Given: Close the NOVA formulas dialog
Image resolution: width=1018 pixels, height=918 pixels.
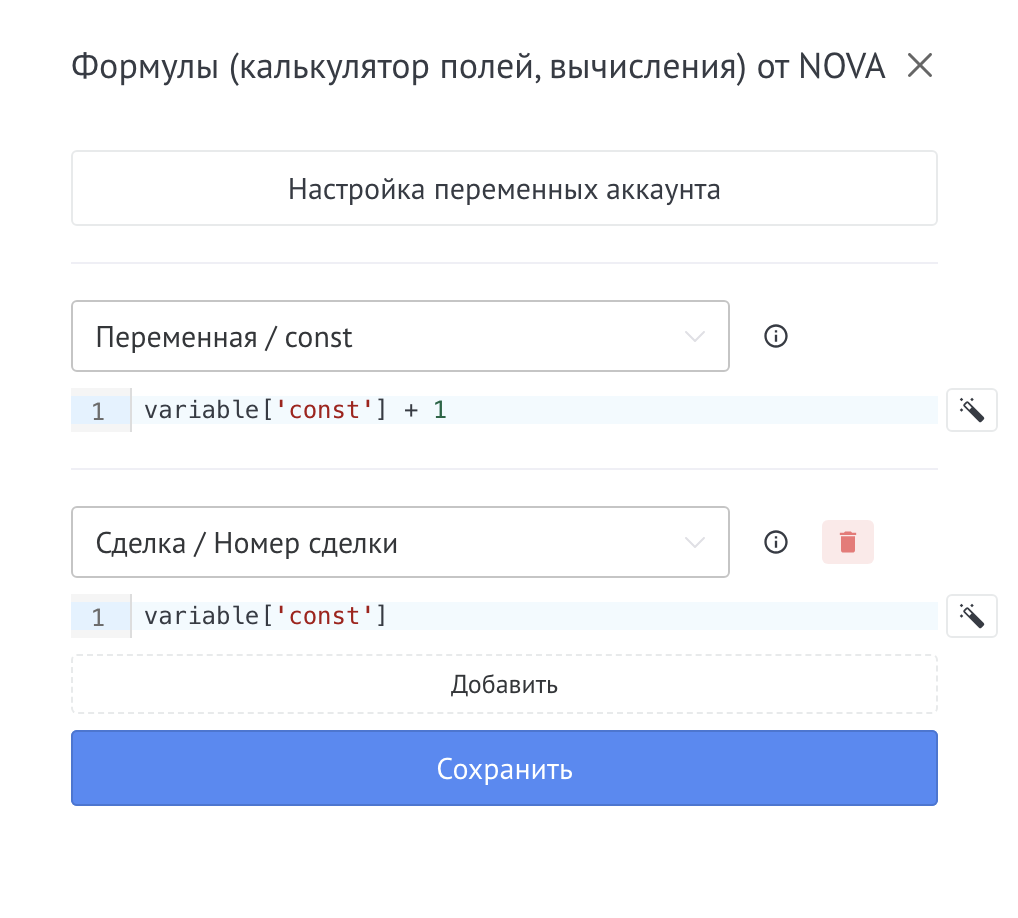Looking at the screenshot, I should tap(919, 65).
